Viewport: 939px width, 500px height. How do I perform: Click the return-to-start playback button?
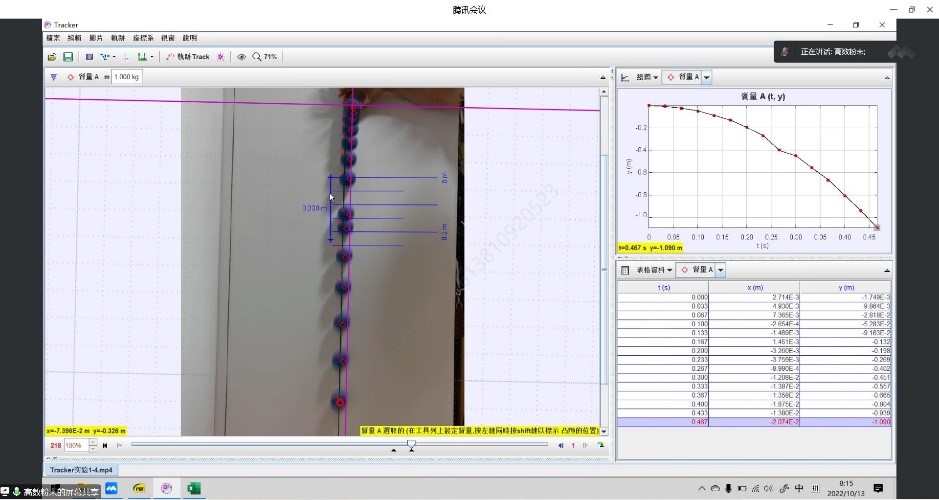(x=105, y=445)
